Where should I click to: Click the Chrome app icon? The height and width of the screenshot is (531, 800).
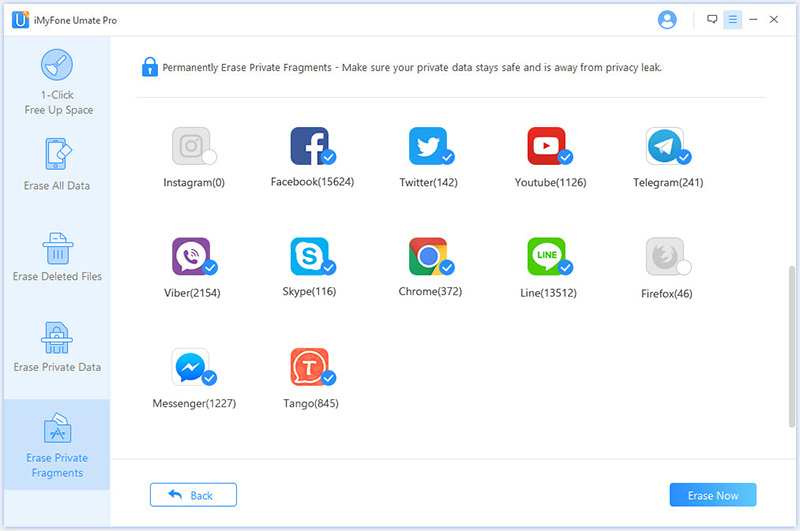pyautogui.click(x=428, y=256)
